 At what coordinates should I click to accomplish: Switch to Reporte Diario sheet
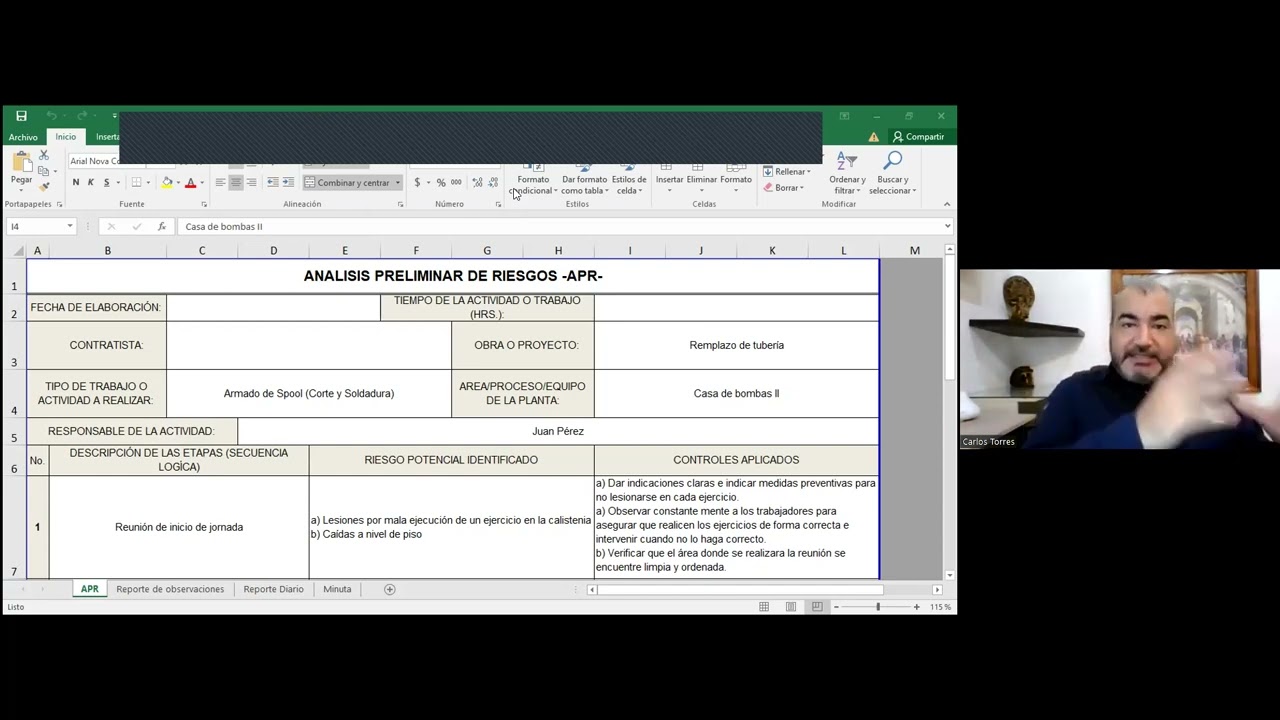tap(273, 589)
